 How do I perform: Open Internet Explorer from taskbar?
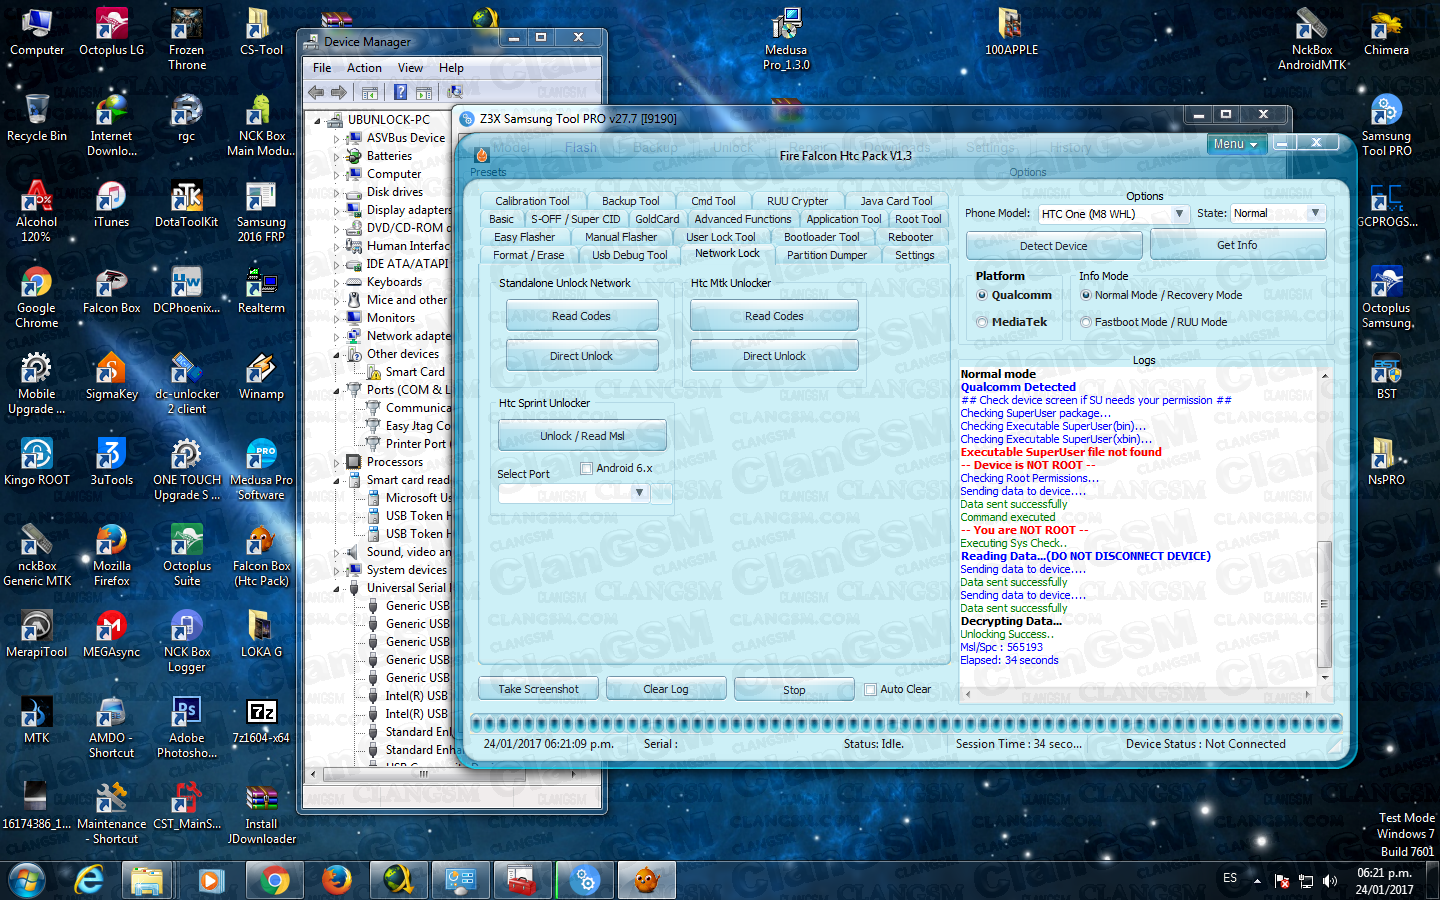point(90,881)
